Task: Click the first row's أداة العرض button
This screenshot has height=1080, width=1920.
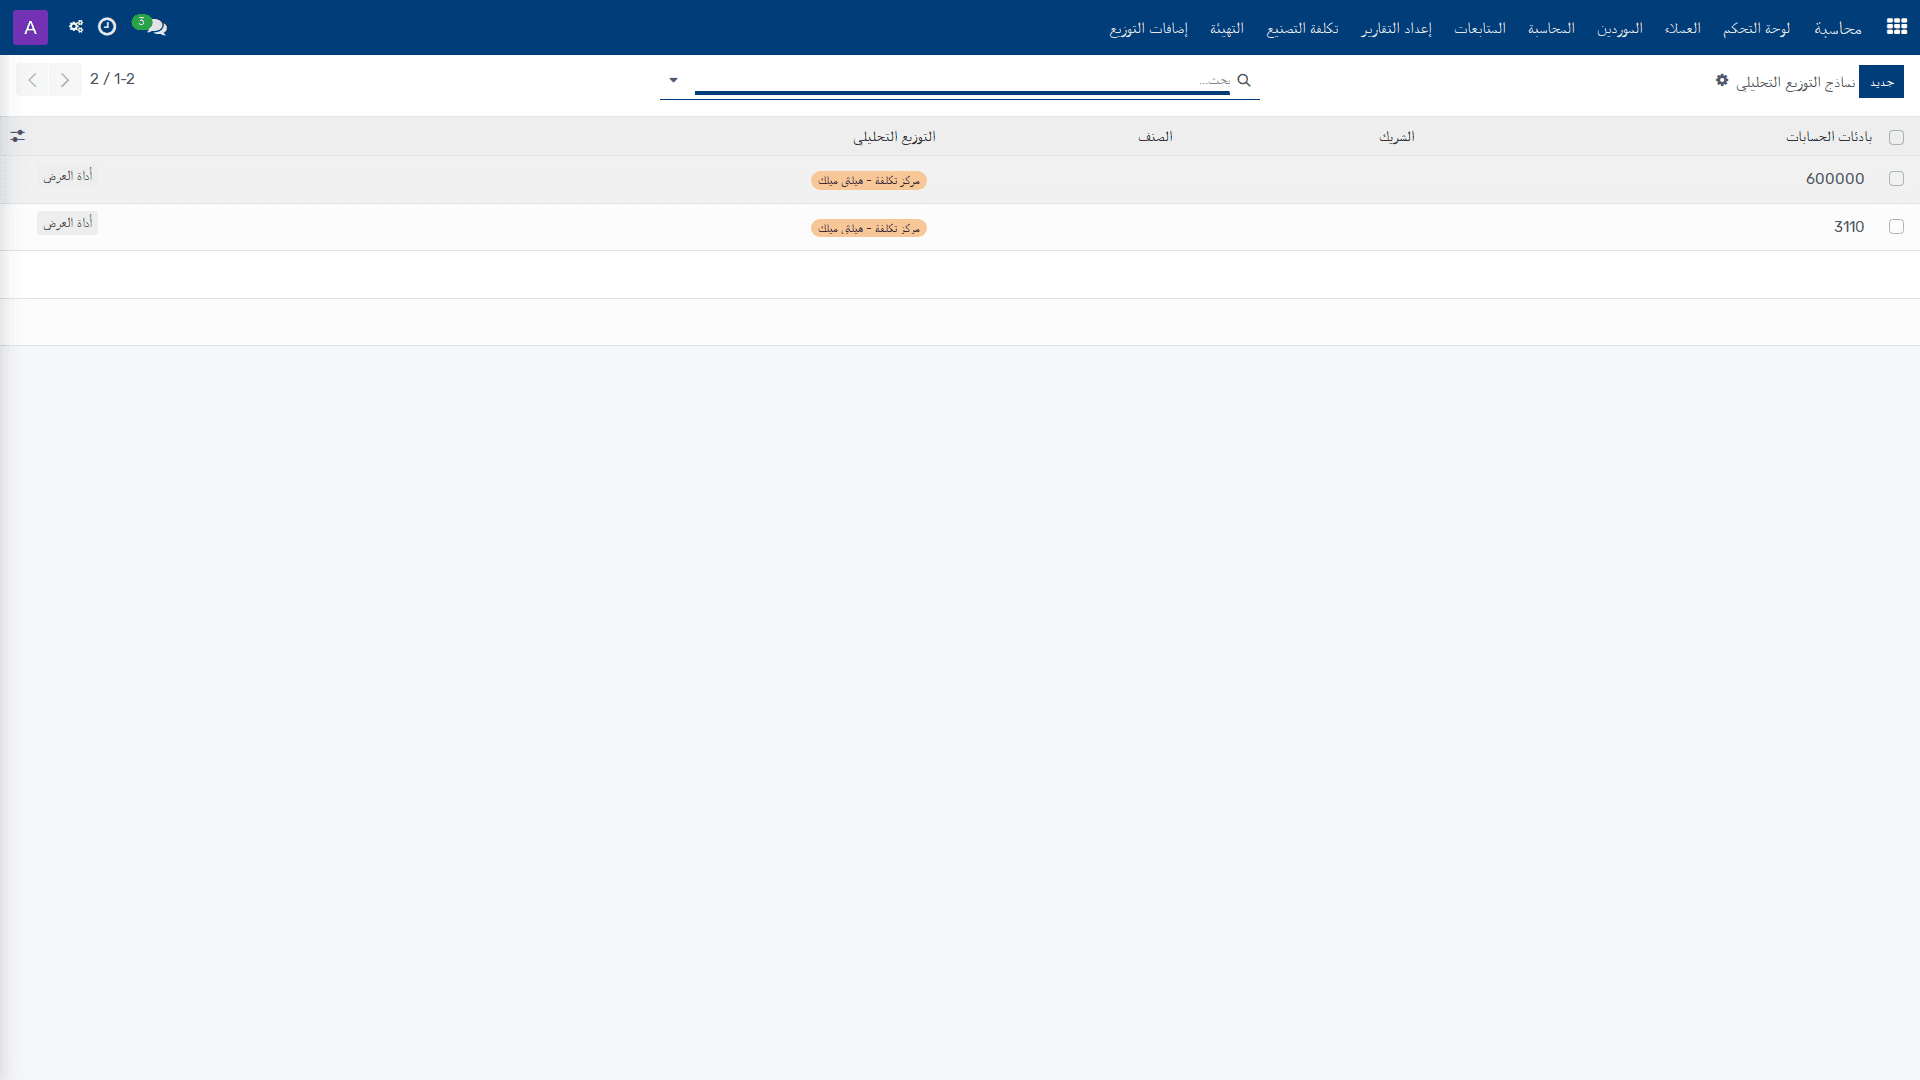Action: [x=68, y=176]
